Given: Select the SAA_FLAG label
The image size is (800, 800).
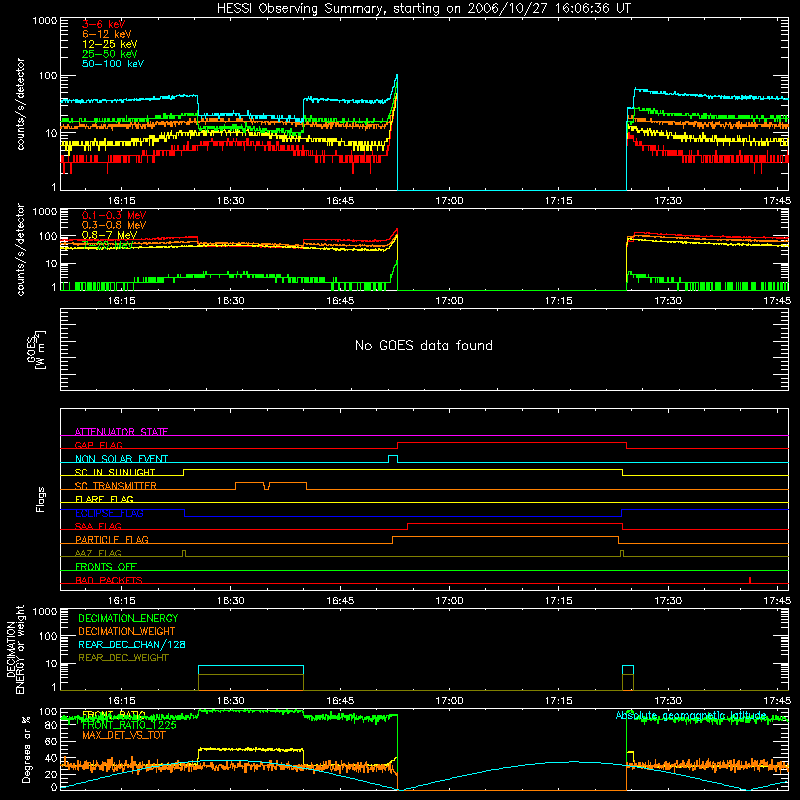Looking at the screenshot, I should click(x=98, y=526).
